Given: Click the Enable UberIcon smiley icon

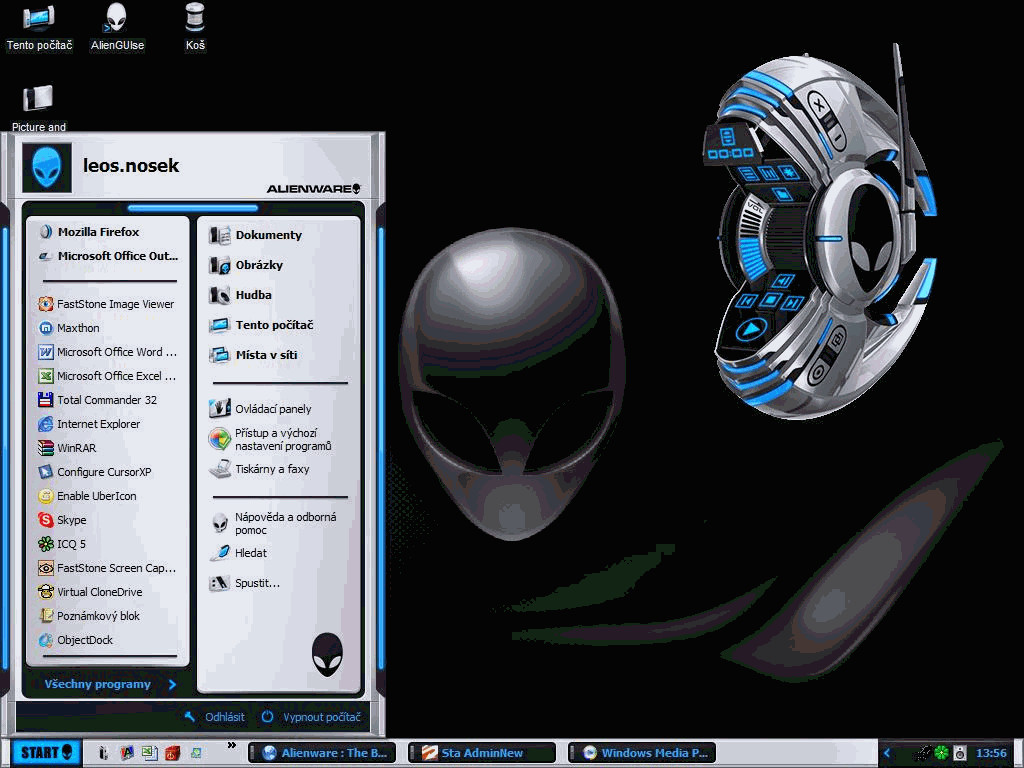Looking at the screenshot, I should tap(45, 496).
